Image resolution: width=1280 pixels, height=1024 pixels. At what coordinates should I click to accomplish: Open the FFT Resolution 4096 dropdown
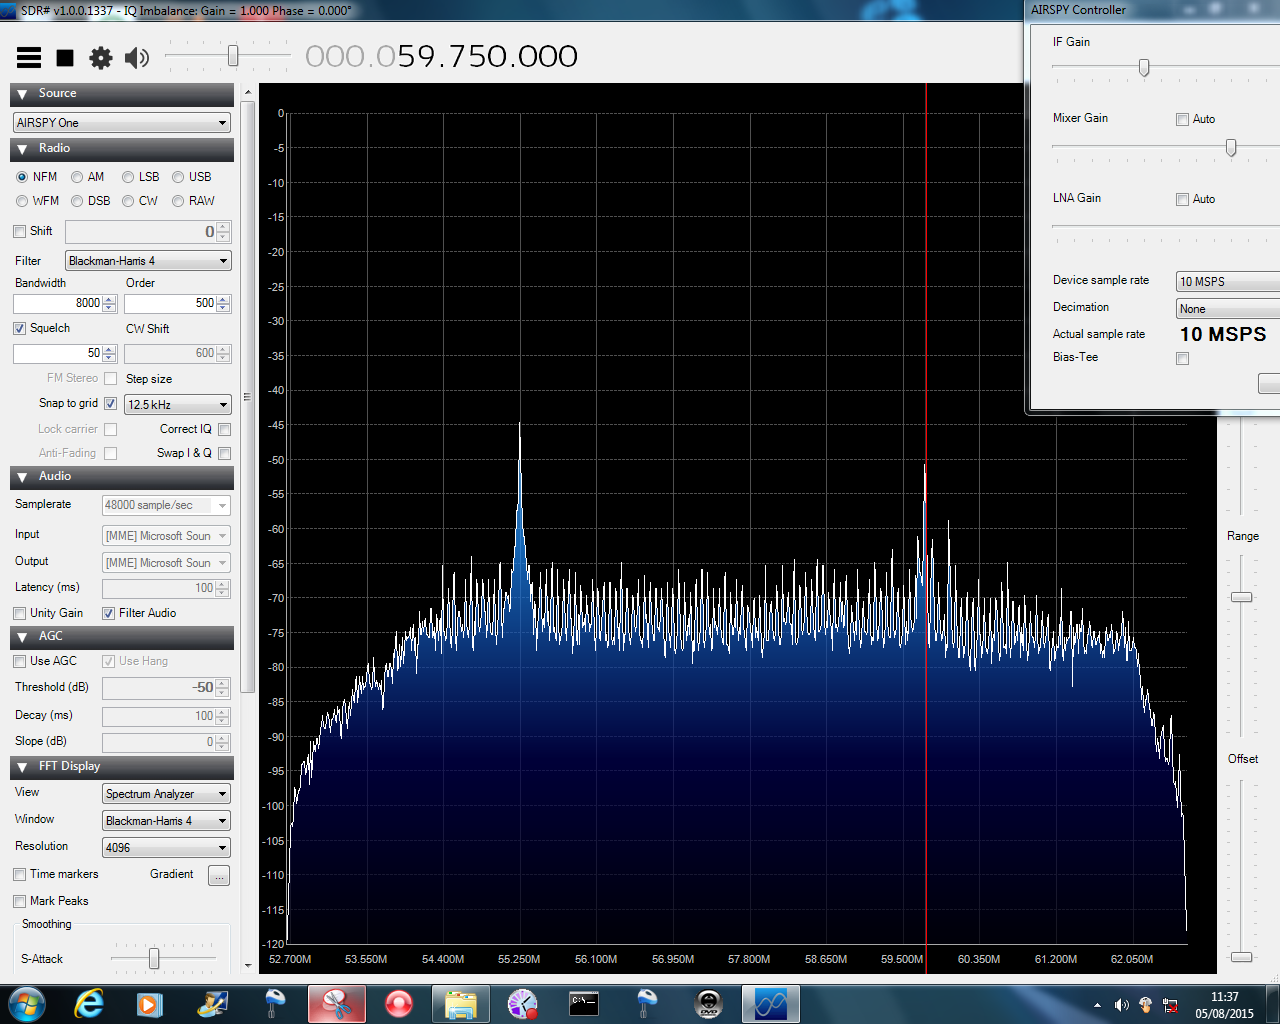click(x=166, y=847)
